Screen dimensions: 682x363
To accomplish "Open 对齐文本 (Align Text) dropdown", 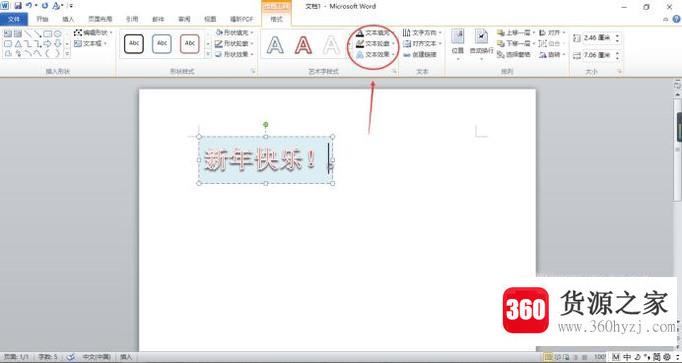I will pos(422,43).
